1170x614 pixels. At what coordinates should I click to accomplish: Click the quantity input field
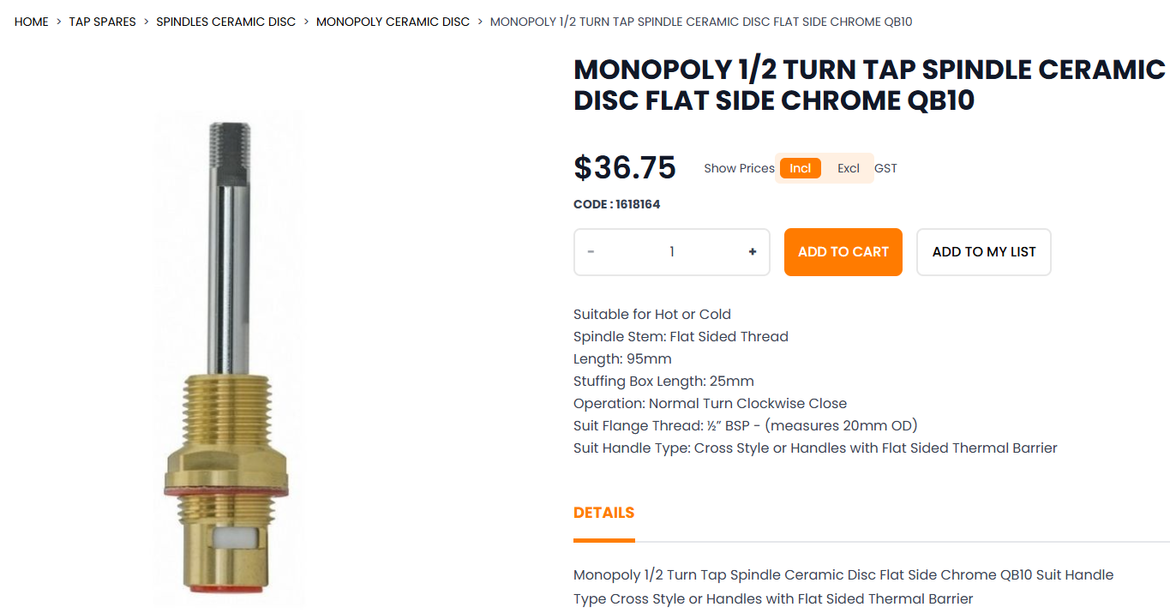pos(671,252)
